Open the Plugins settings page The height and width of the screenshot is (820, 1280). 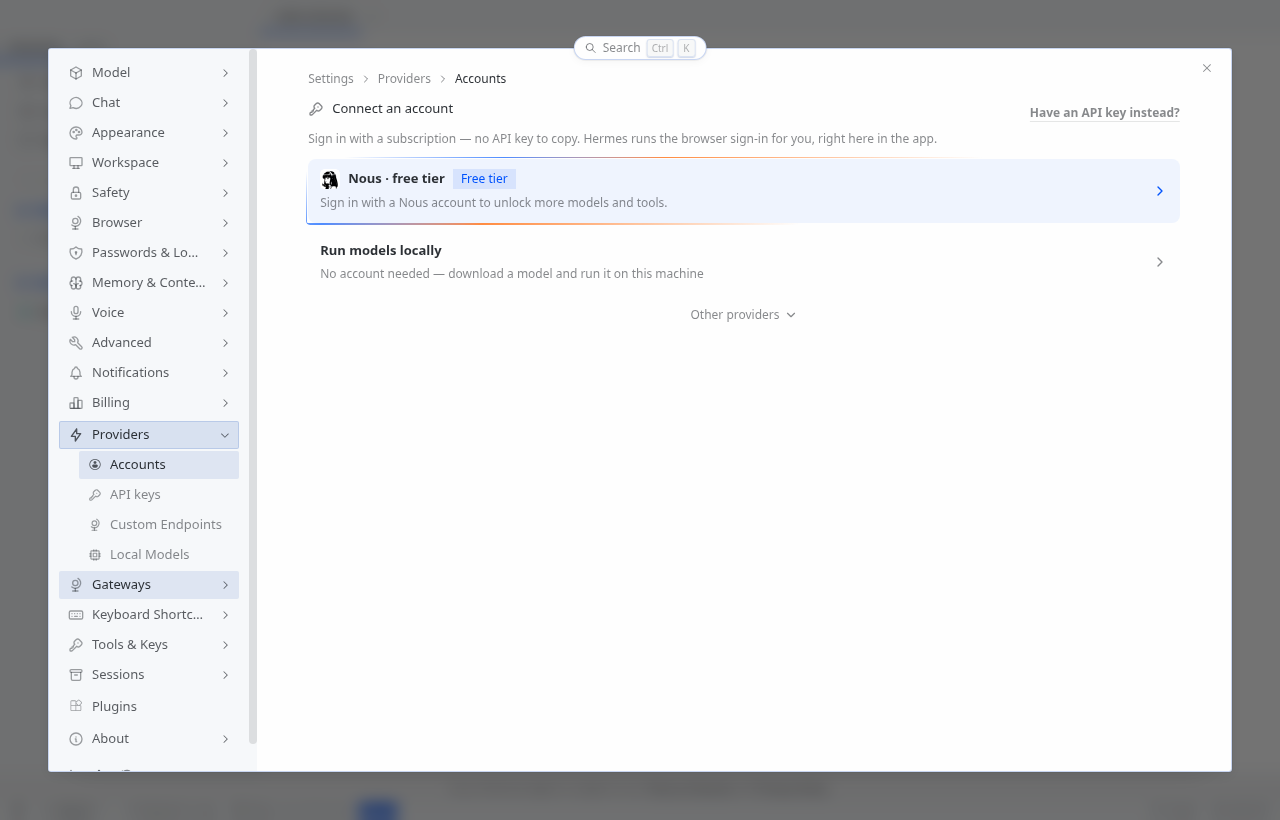coord(149,706)
